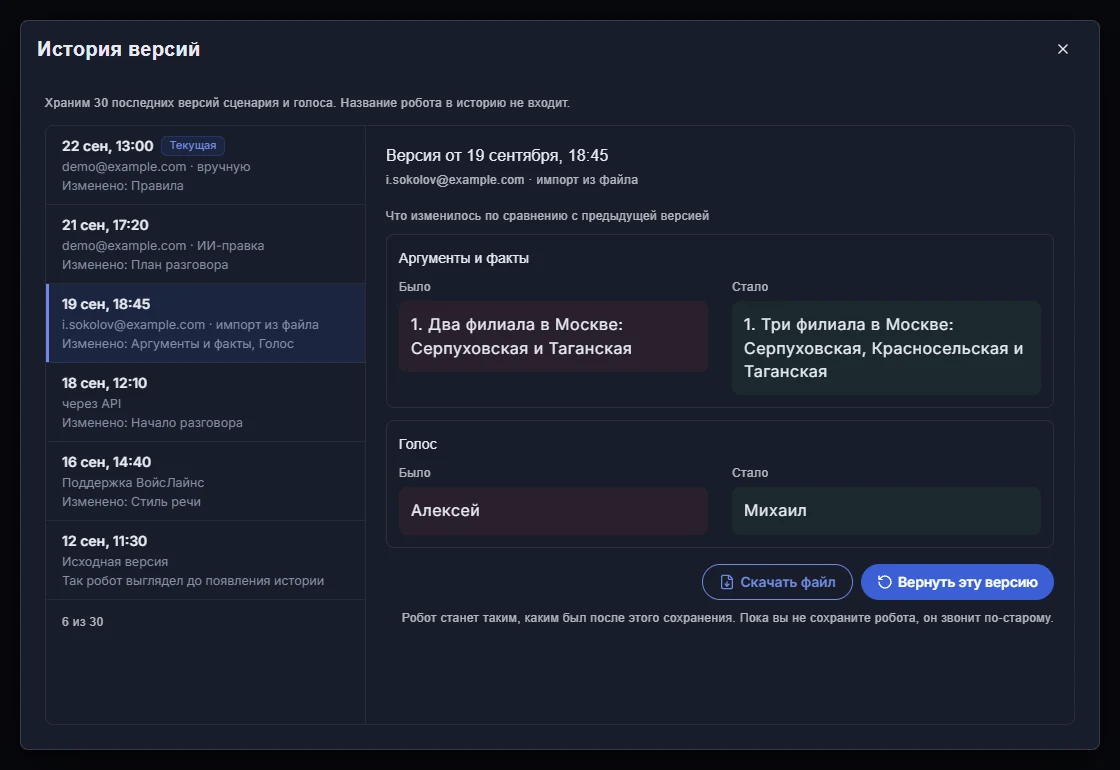The width and height of the screenshot is (1120, 770).
Task: Select the 22 сен, 13:00 version
Action: pyautogui.click(x=206, y=166)
